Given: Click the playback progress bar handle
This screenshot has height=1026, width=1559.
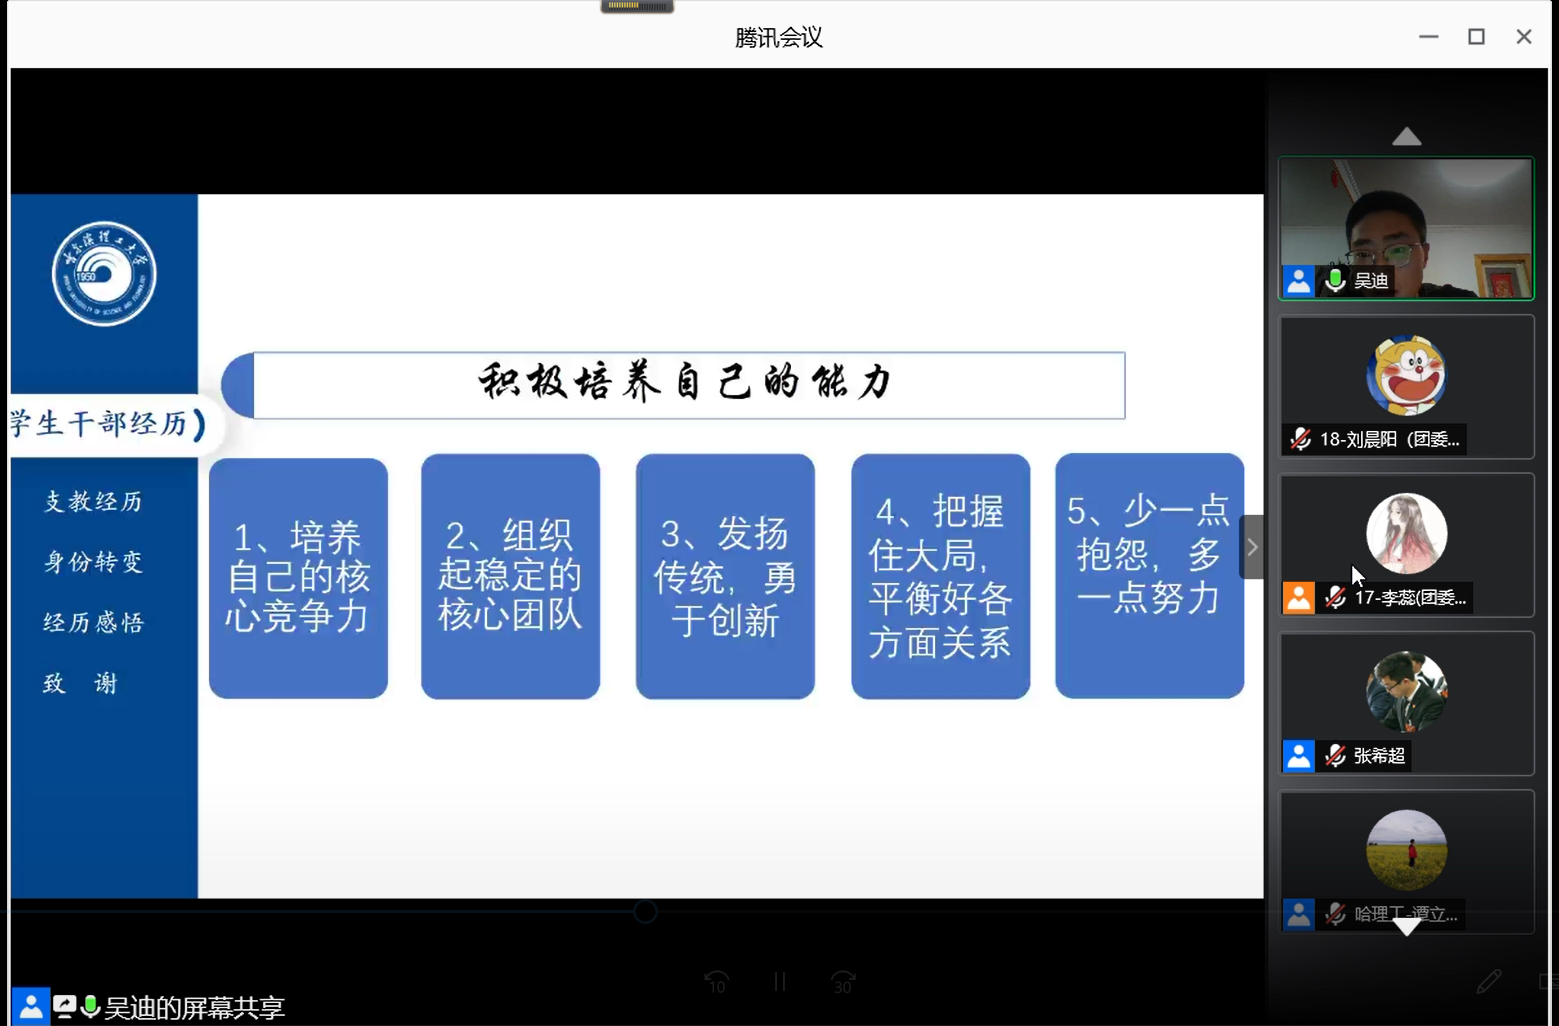Looking at the screenshot, I should [x=645, y=911].
